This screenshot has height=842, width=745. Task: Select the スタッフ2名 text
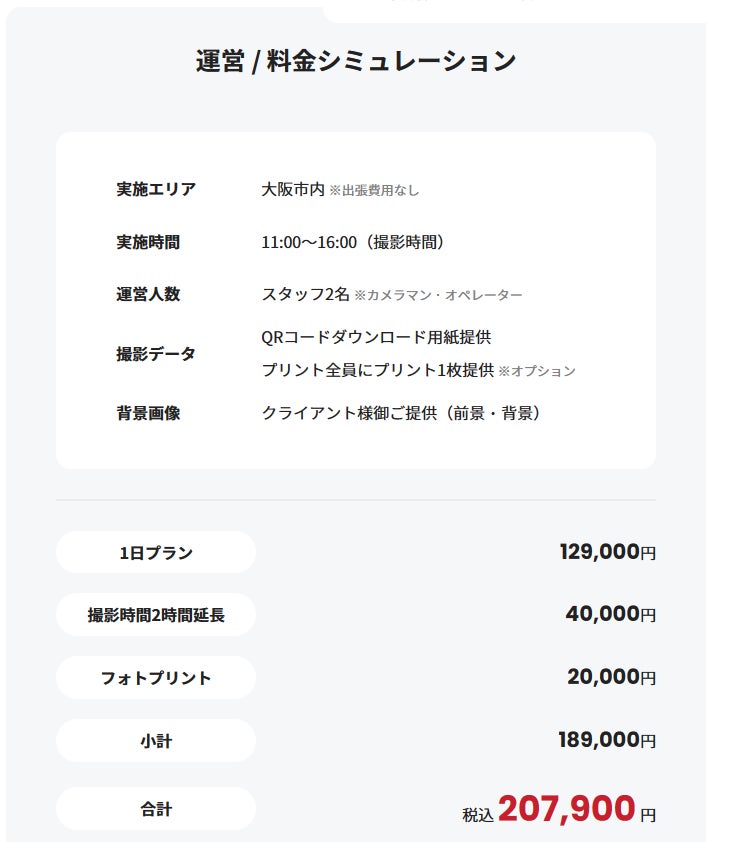pyautogui.click(x=305, y=294)
